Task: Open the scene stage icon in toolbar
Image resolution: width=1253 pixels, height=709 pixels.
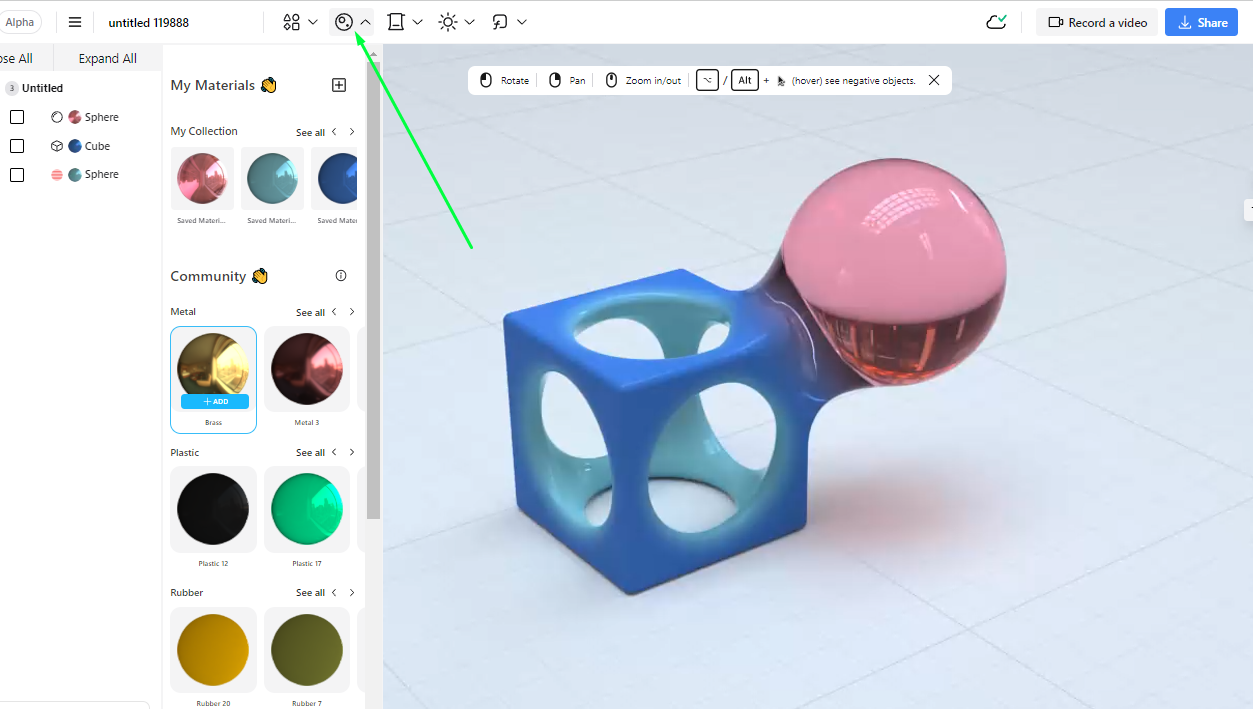Action: point(396,22)
